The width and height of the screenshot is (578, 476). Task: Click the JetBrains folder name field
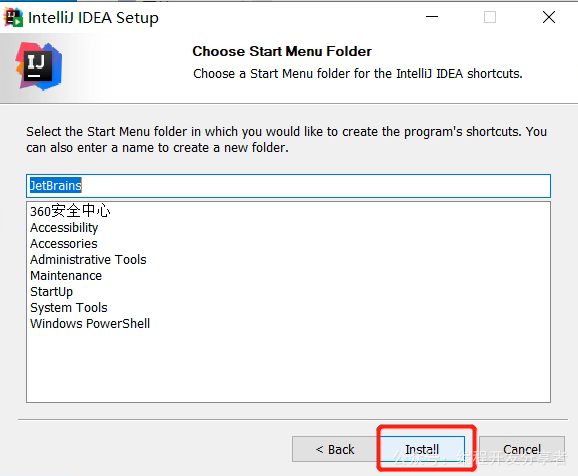coord(288,186)
